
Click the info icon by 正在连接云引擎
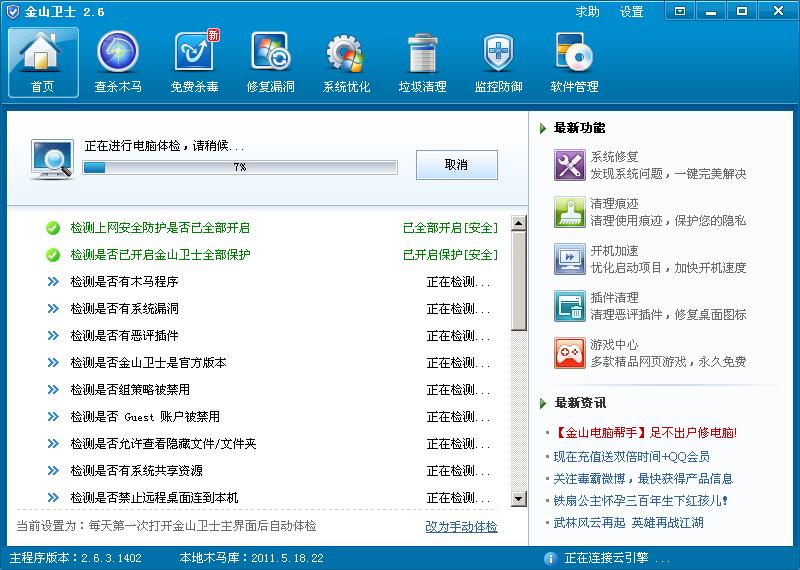[x=550, y=559]
